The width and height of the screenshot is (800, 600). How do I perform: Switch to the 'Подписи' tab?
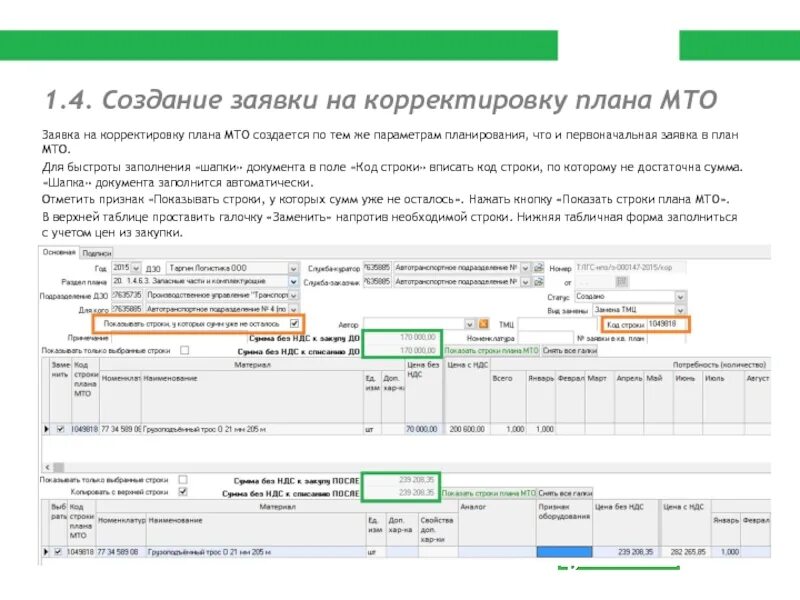click(96, 253)
